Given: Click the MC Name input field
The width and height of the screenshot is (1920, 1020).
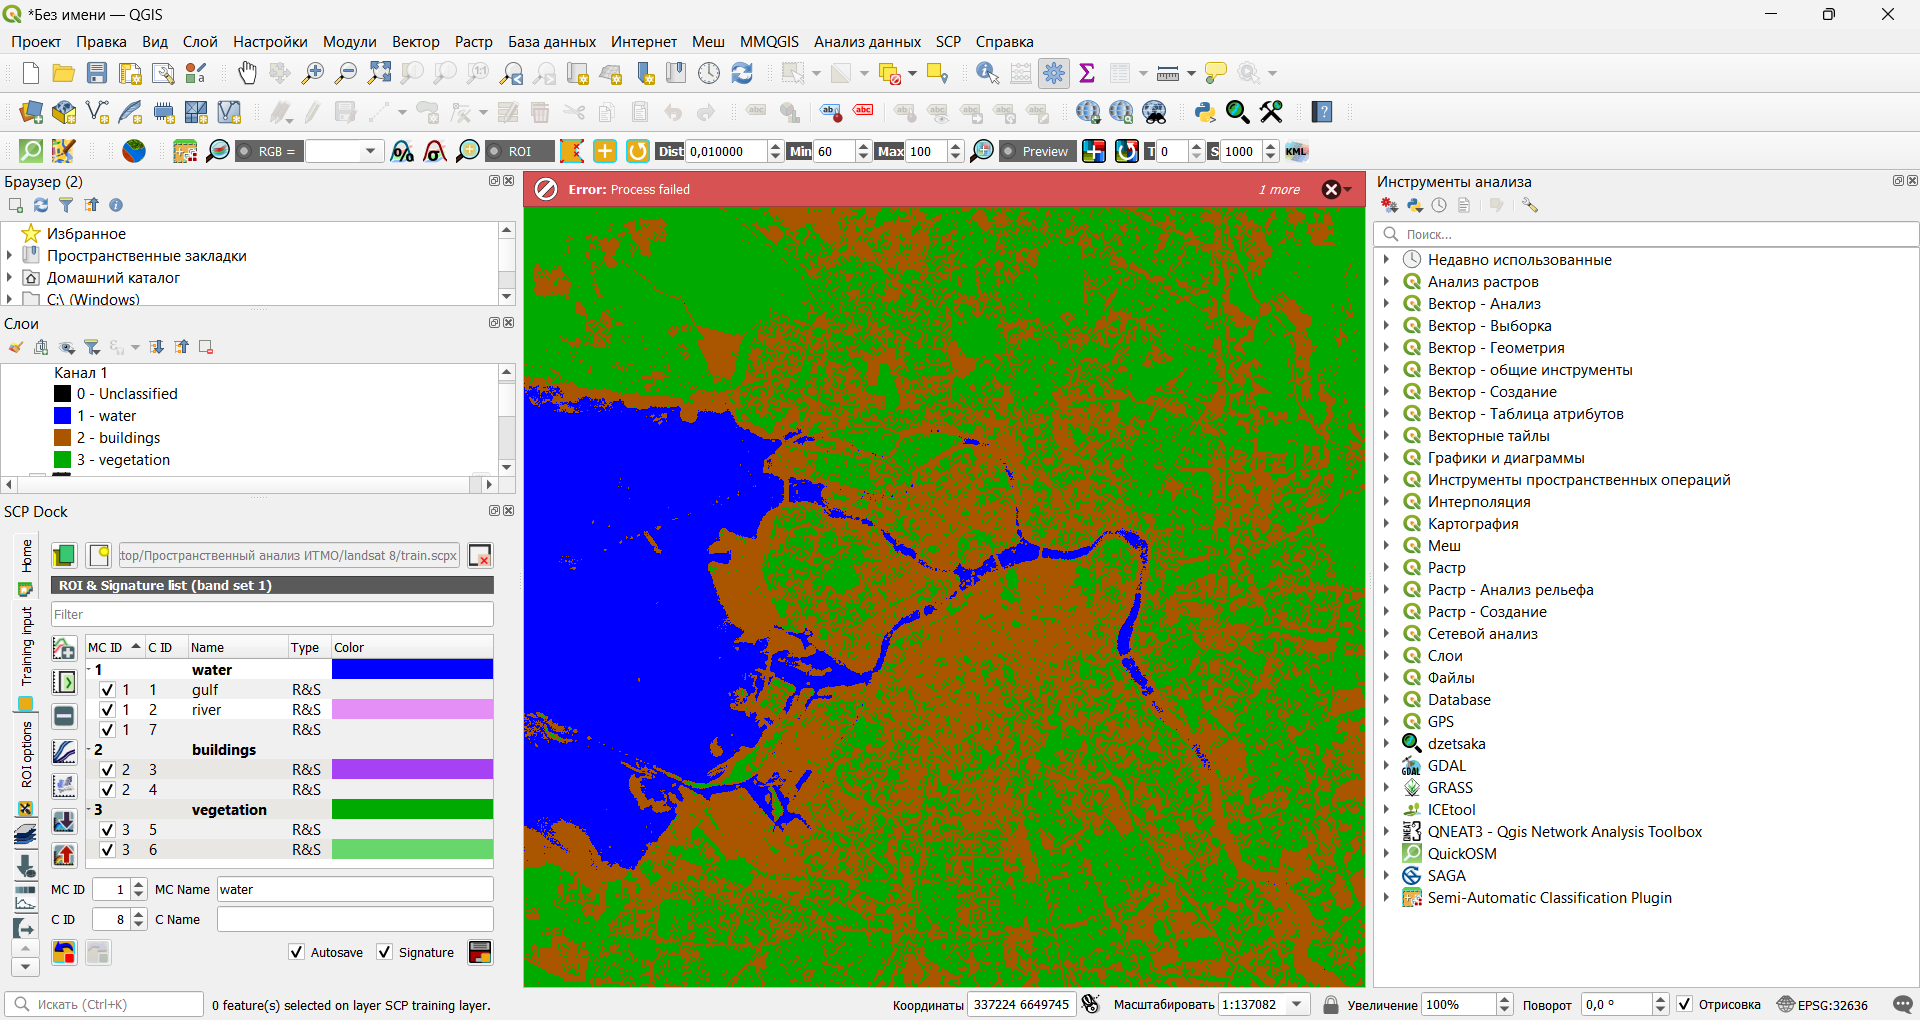Looking at the screenshot, I should (x=355, y=890).
